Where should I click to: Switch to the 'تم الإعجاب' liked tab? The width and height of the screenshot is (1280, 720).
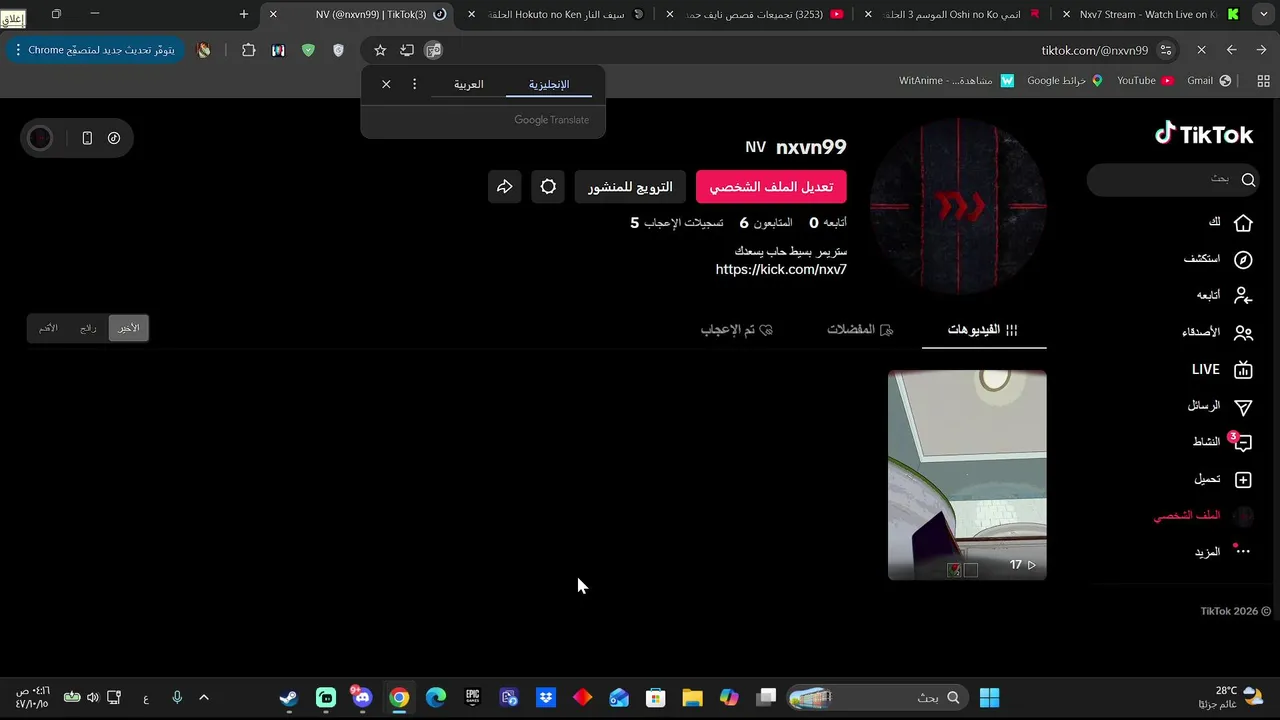point(737,330)
